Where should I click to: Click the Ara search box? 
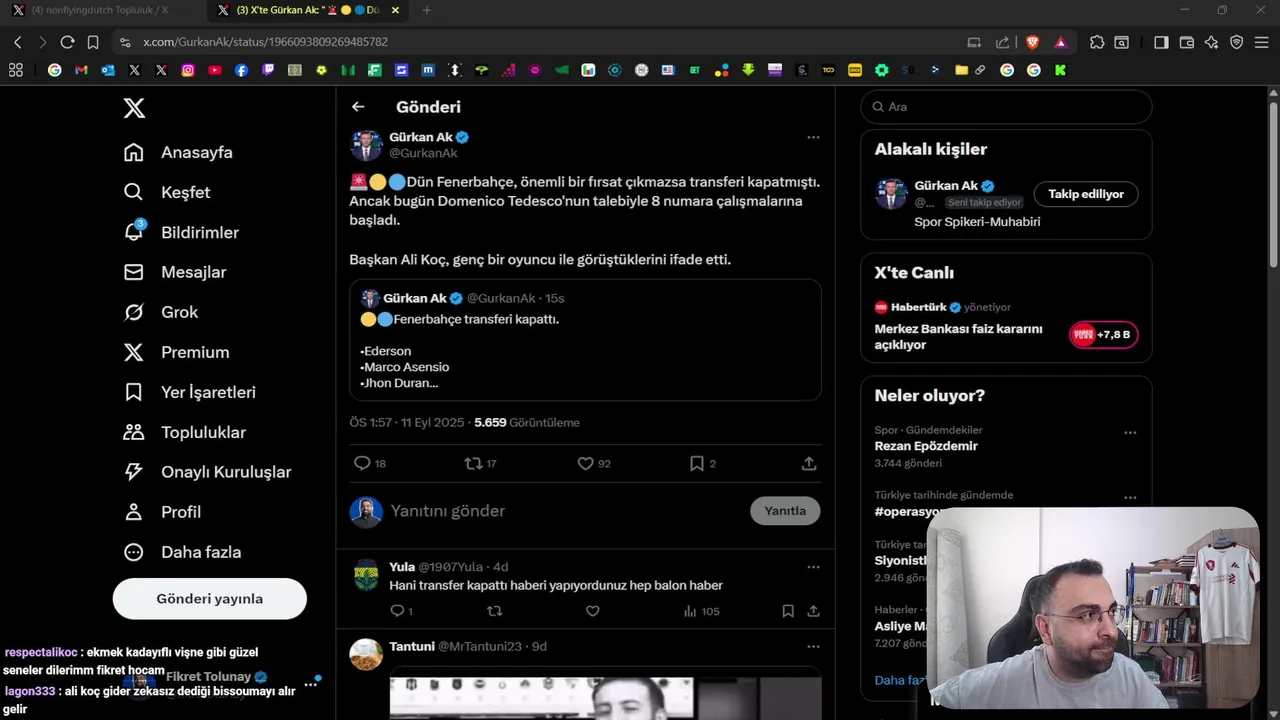1006,107
